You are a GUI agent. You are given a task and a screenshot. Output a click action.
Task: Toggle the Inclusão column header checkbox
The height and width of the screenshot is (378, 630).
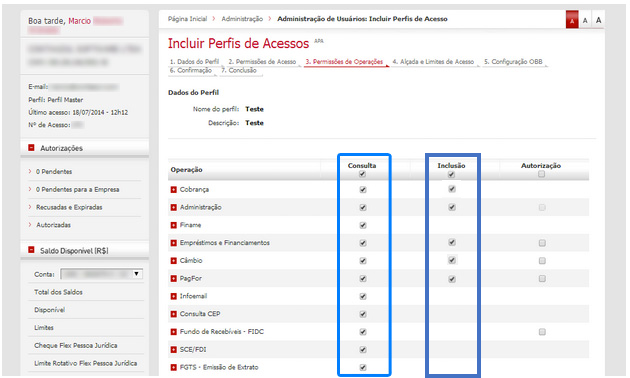pyautogui.click(x=451, y=174)
